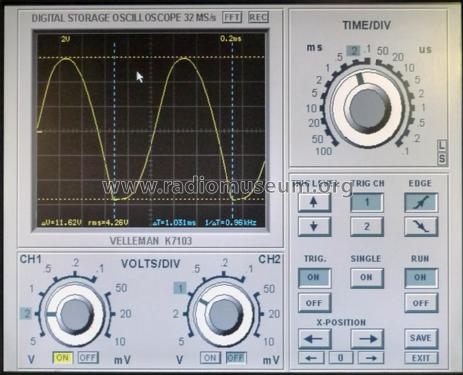This screenshot has height=375, width=463.
Task: Save the captured waveform
Action: [x=421, y=338]
